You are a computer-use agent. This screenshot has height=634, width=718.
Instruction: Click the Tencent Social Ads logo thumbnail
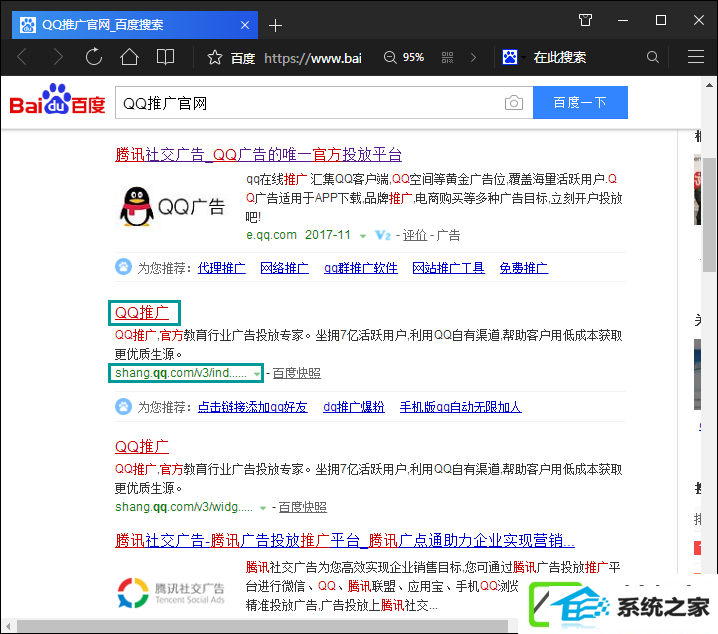172,593
